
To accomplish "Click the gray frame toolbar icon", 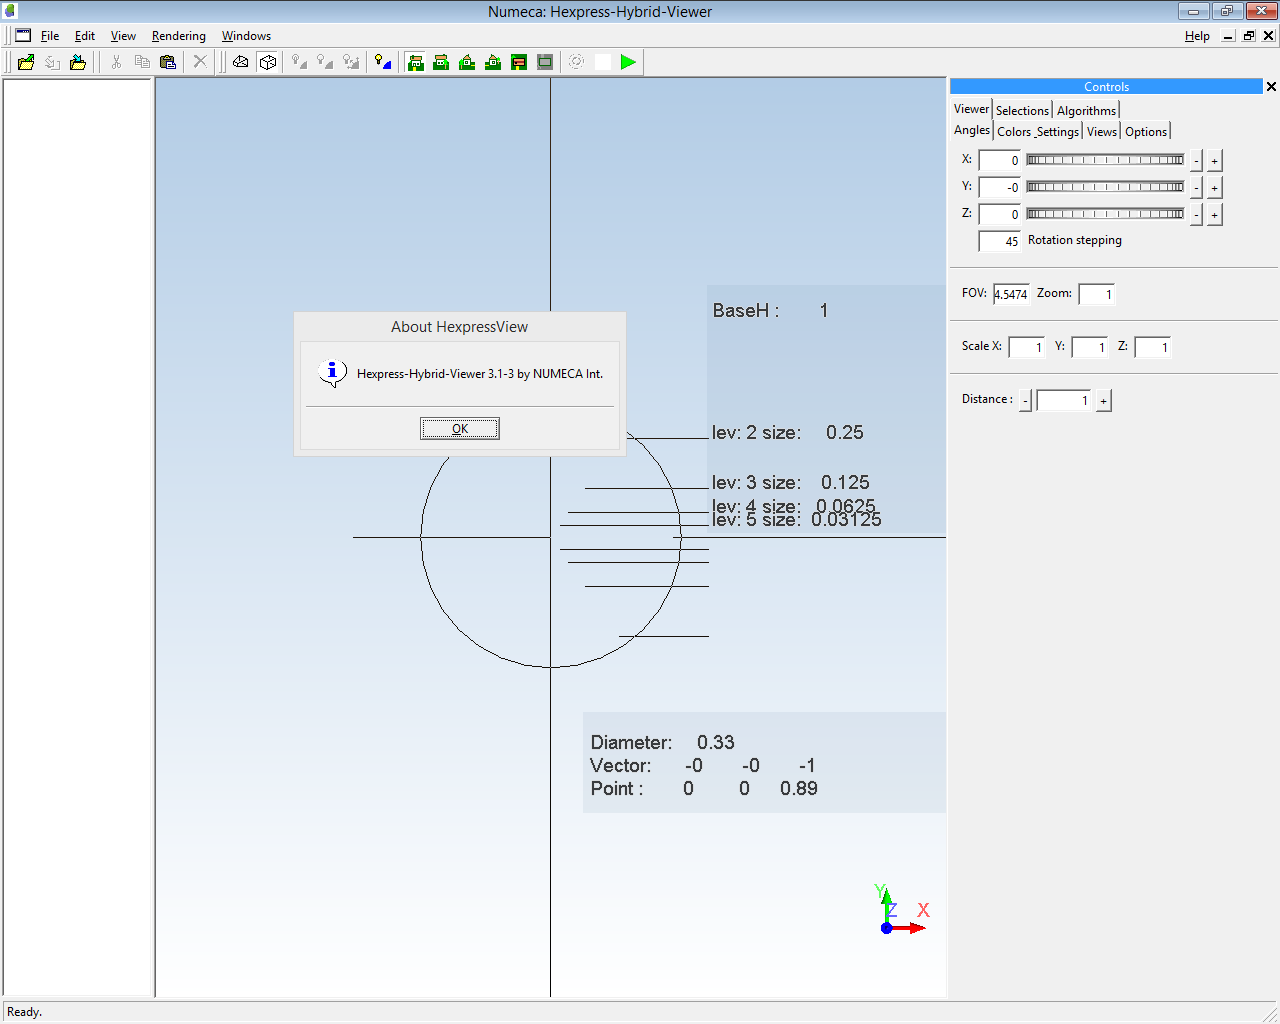I will 545,62.
